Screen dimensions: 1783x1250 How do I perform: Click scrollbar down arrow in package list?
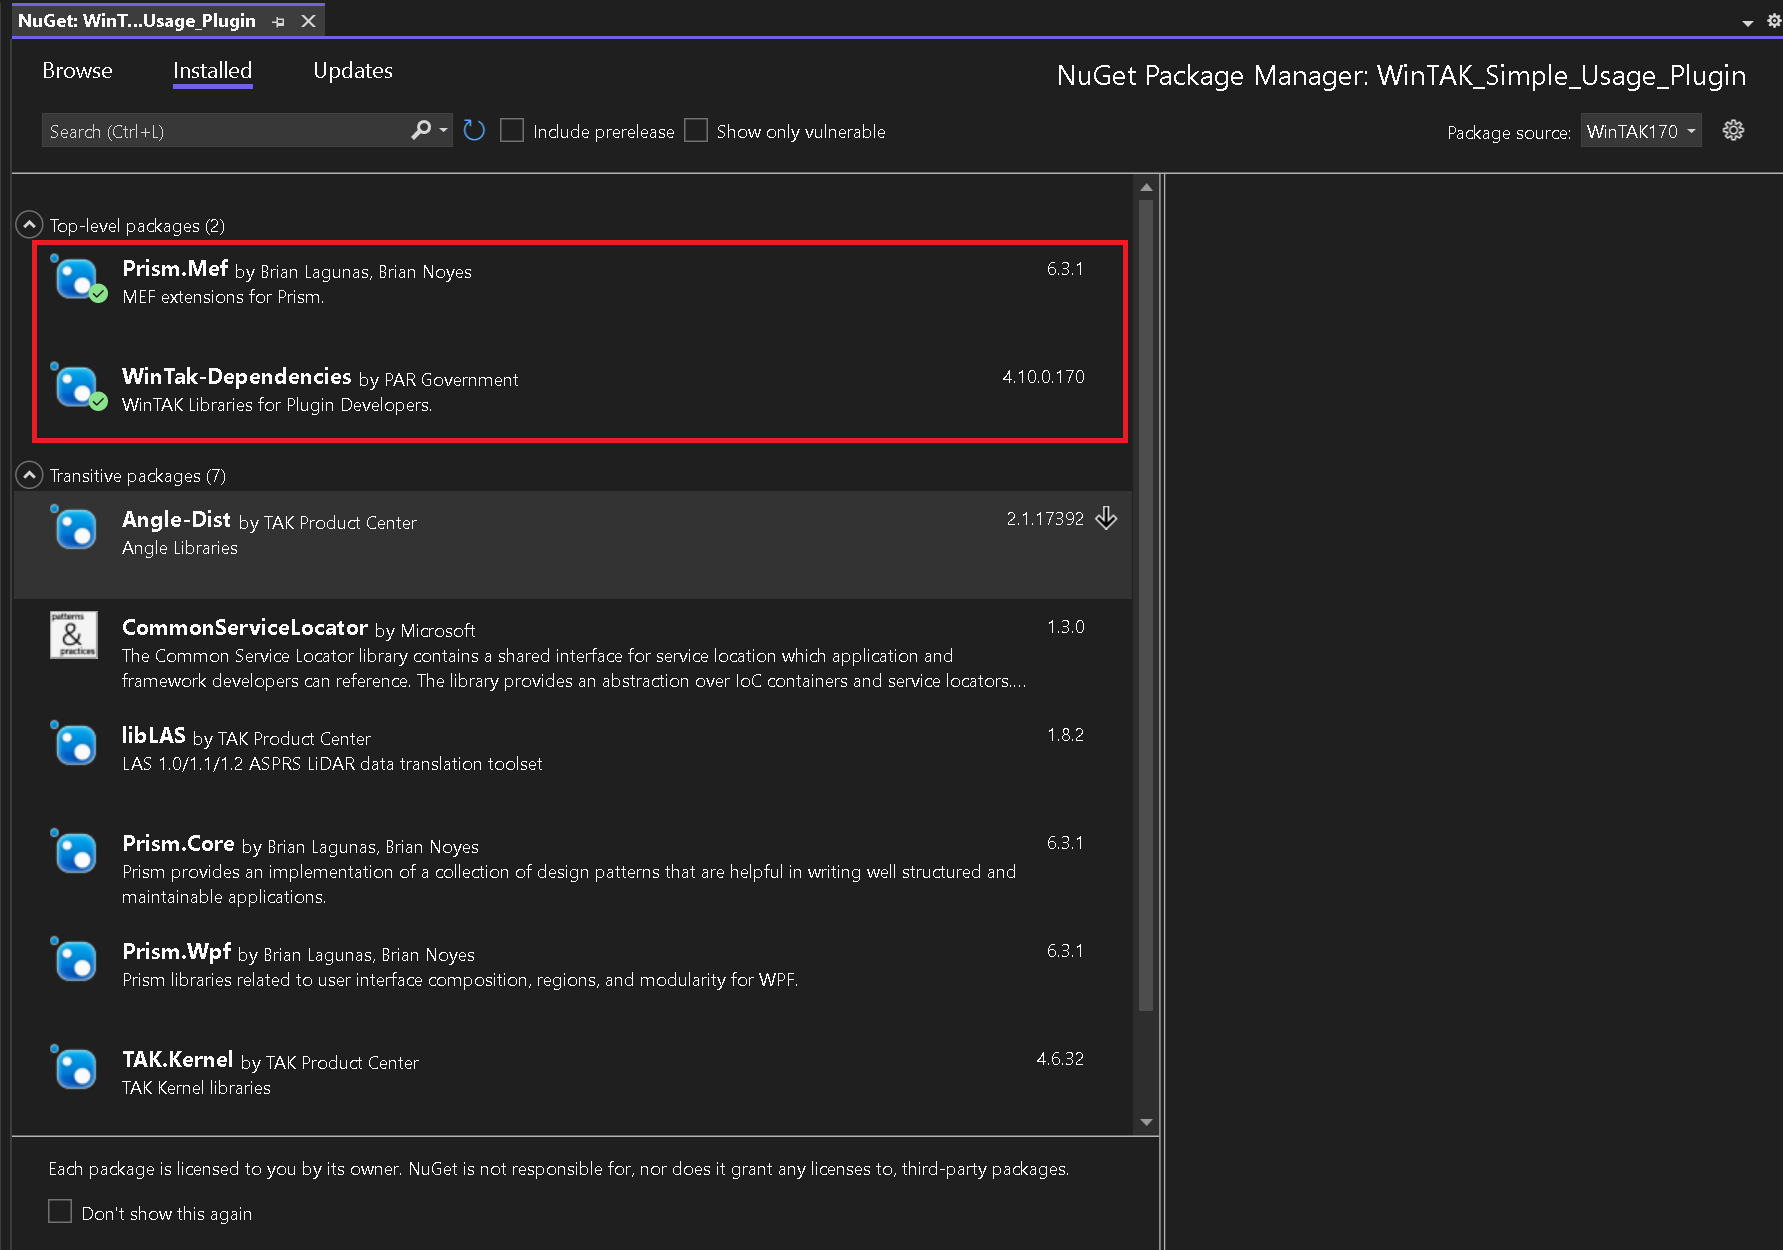coord(1146,1122)
